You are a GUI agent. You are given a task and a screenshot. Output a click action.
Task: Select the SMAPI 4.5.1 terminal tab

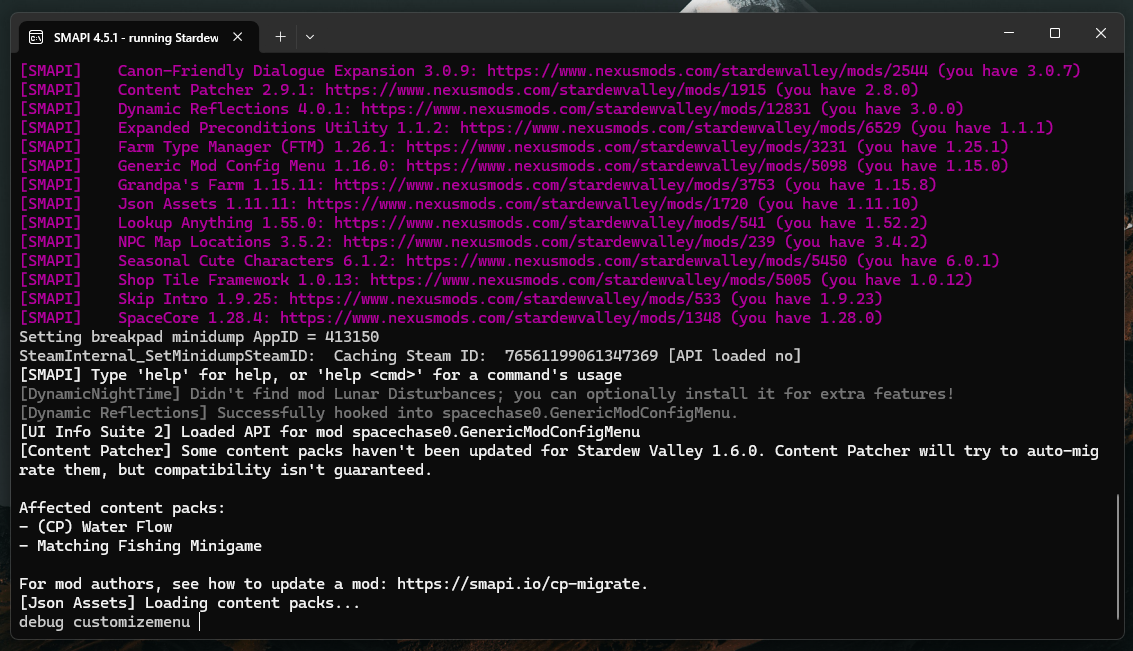[137, 37]
